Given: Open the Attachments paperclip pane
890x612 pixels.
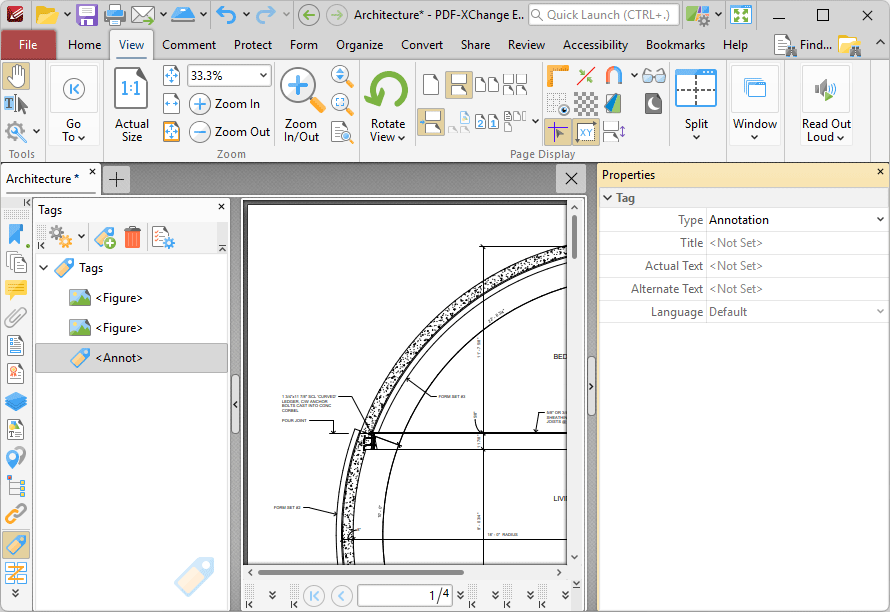Looking at the screenshot, I should [x=16, y=317].
